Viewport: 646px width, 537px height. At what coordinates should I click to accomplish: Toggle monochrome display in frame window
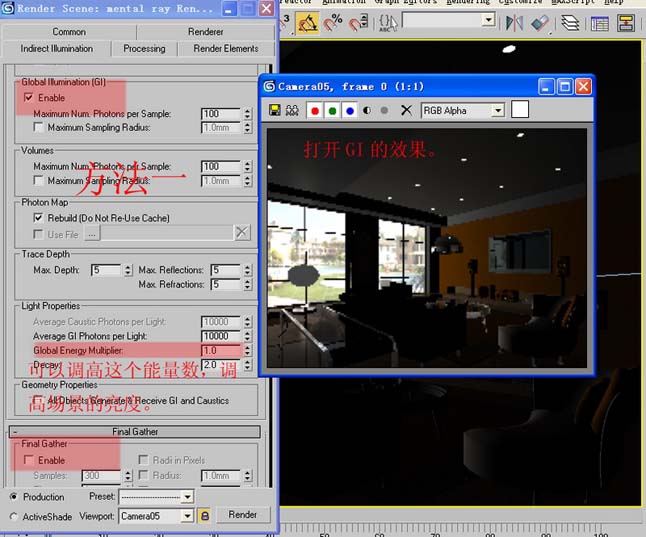pos(384,110)
